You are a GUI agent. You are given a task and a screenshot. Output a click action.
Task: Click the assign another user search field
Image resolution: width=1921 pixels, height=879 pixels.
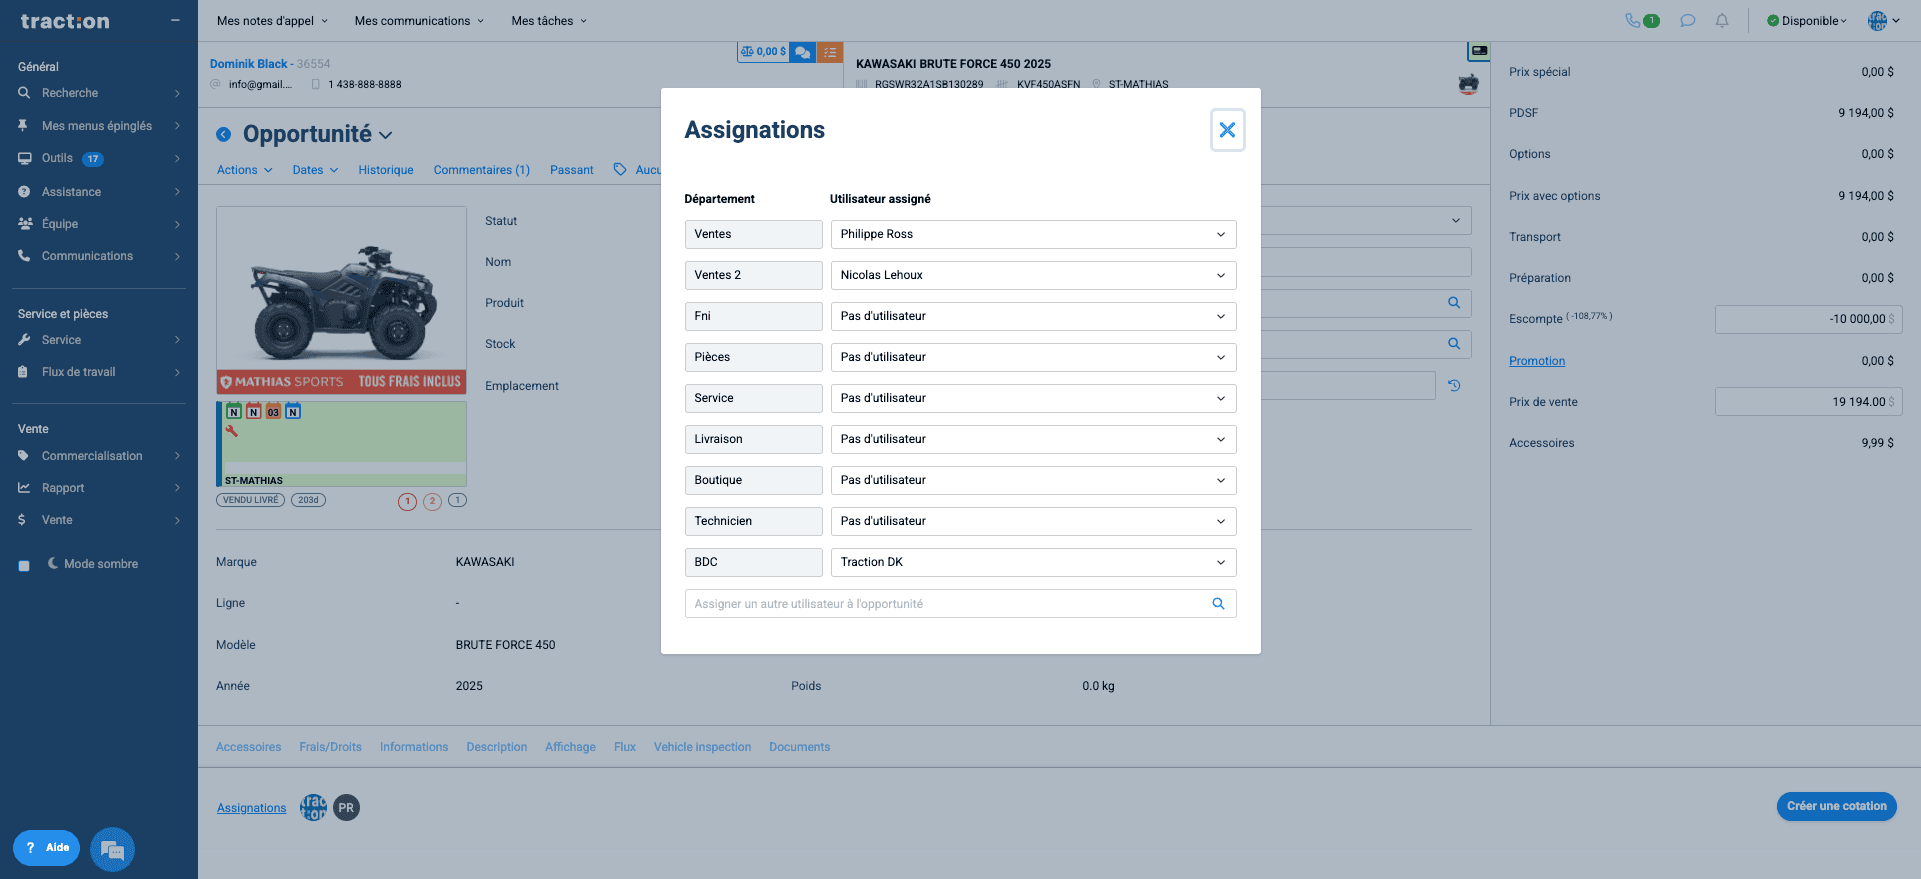click(960, 604)
